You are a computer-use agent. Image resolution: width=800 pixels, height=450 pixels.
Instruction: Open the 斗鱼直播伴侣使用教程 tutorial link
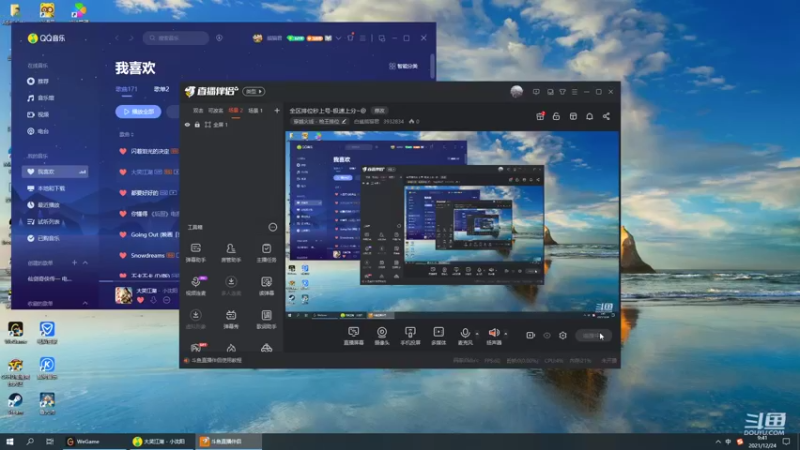(x=216, y=360)
